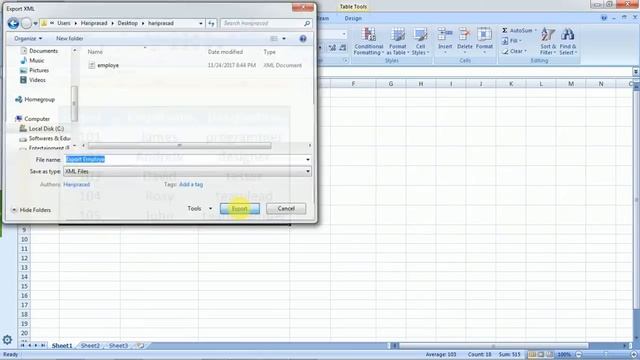Select Users in the address breadcrumb
Image resolution: width=640 pixels, height=360 pixels.
(x=64, y=23)
